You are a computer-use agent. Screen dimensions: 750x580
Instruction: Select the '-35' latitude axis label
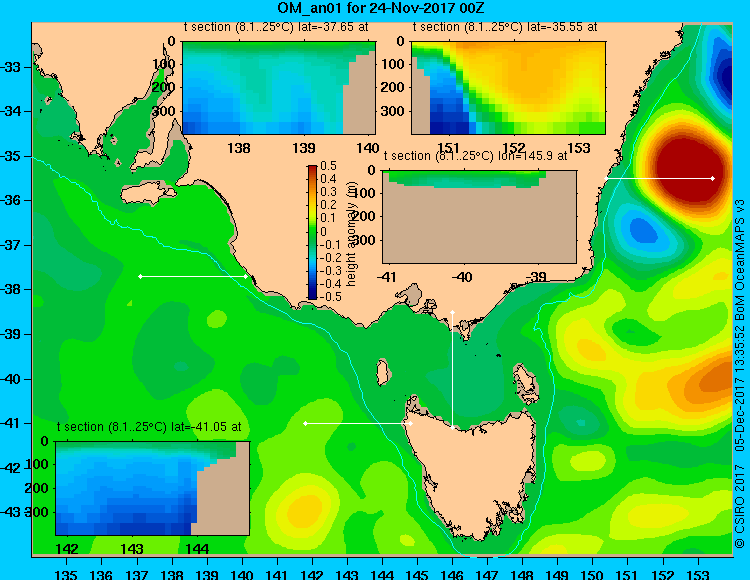click(x=11, y=156)
